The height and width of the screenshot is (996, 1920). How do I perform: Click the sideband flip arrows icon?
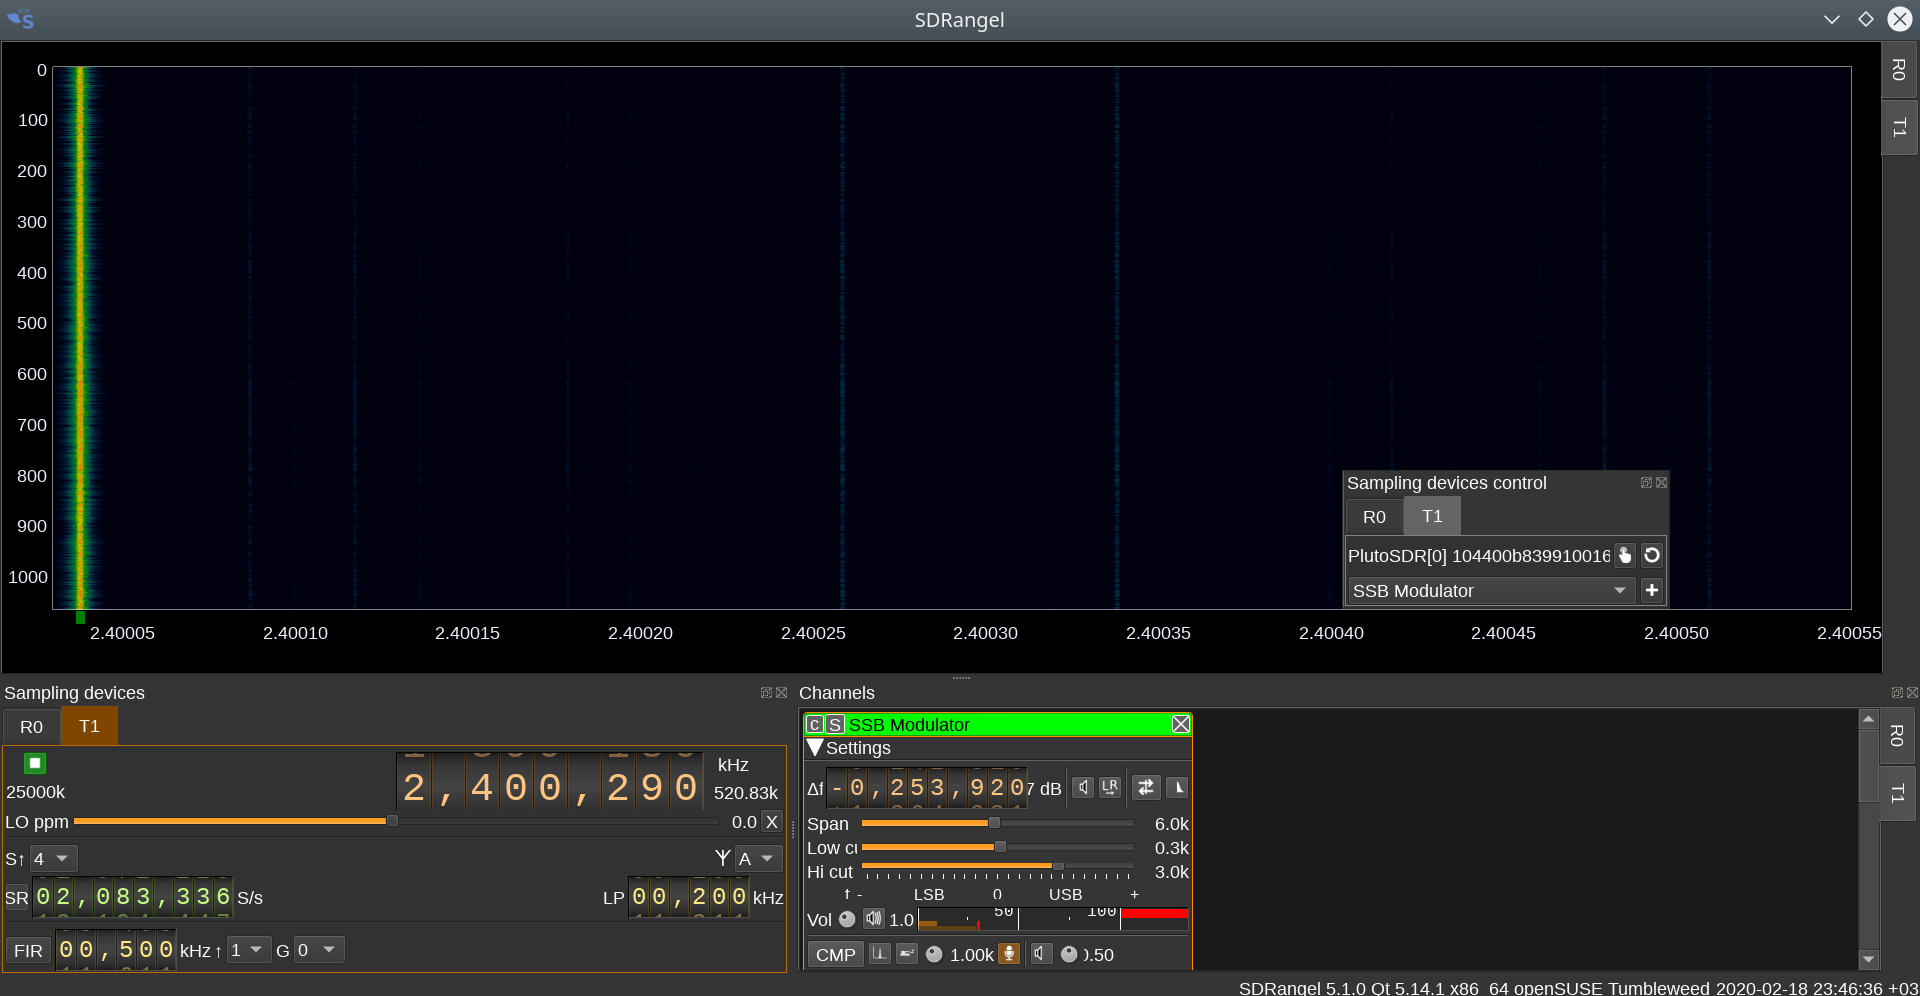pos(1146,788)
